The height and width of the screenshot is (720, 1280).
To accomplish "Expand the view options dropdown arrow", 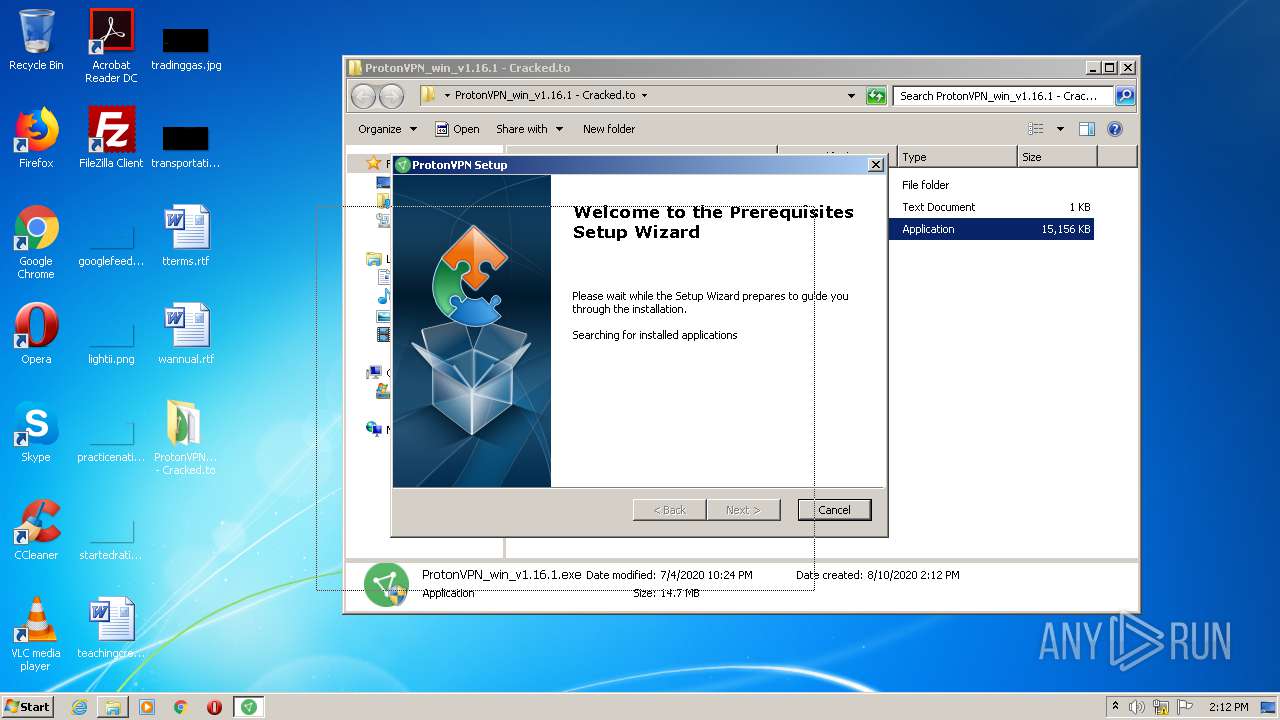I will tap(1060, 129).
